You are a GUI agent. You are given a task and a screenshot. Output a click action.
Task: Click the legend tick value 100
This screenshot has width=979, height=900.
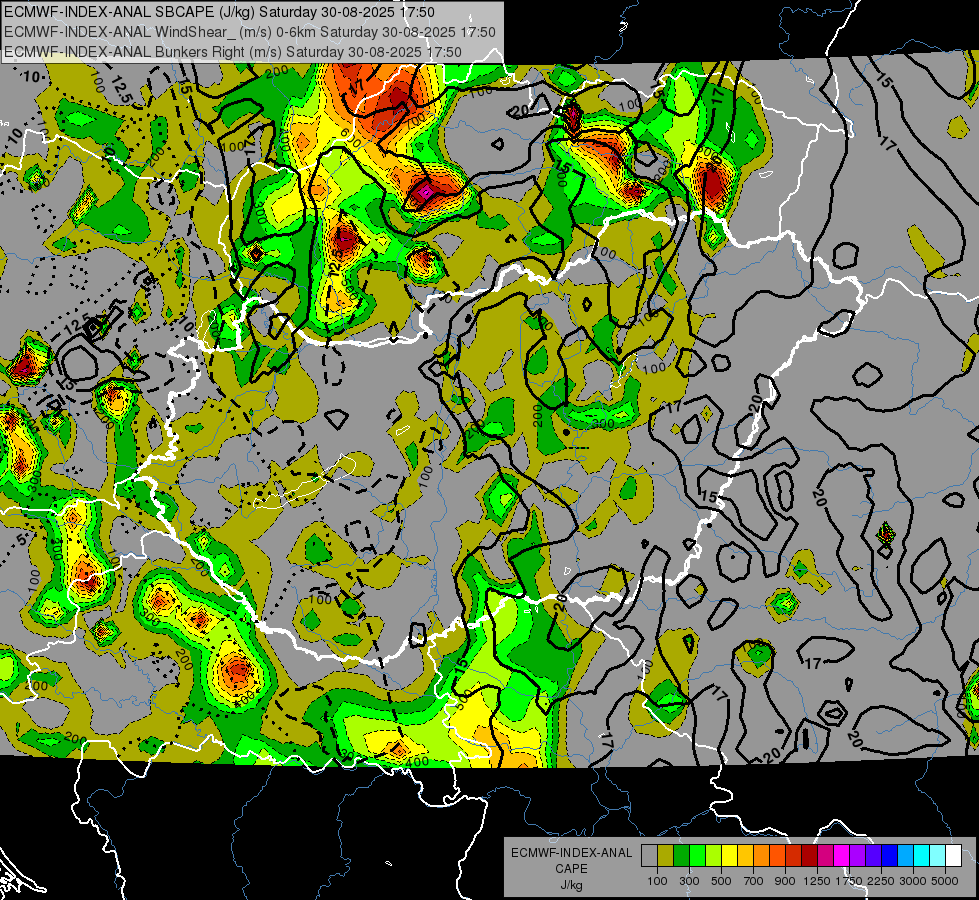(x=657, y=881)
